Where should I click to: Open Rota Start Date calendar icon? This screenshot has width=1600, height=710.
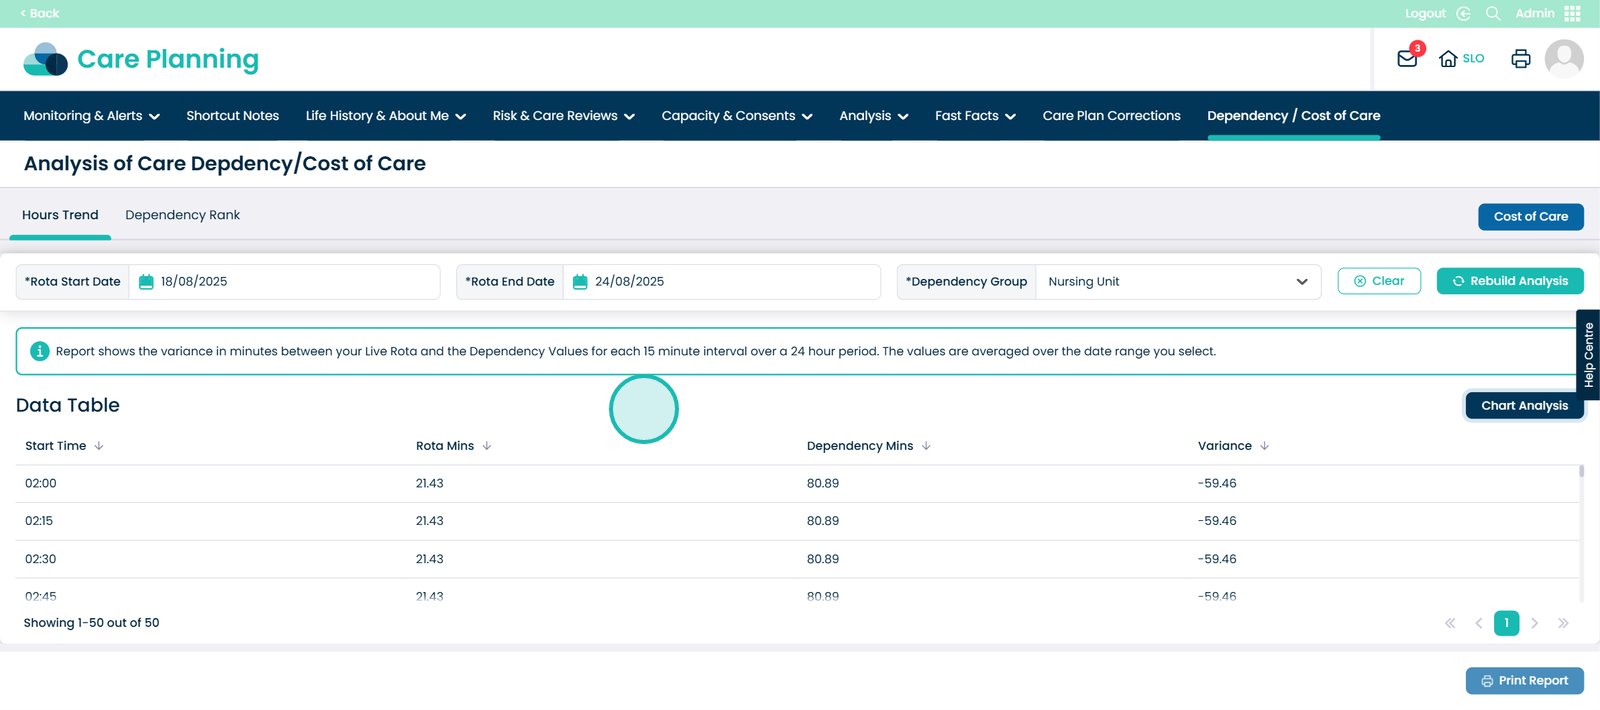(146, 282)
